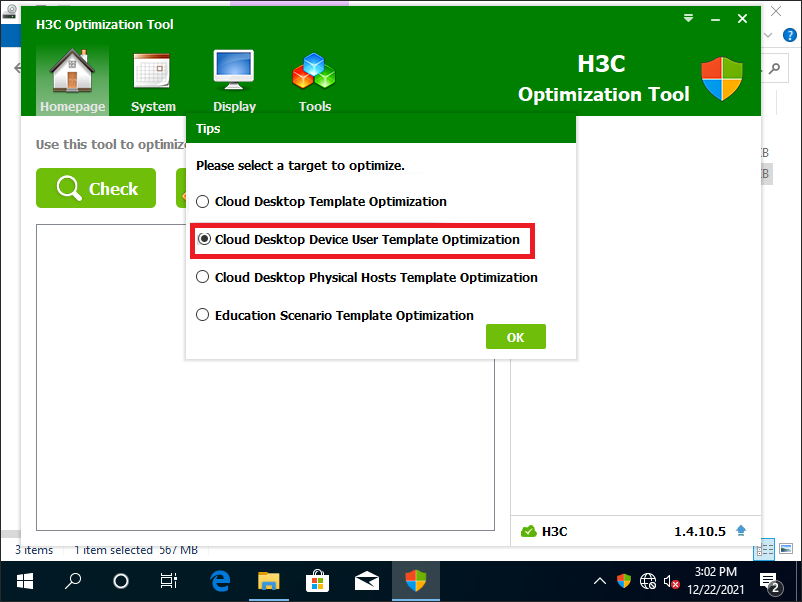Open taskbar search
802x602 pixels.
73,581
